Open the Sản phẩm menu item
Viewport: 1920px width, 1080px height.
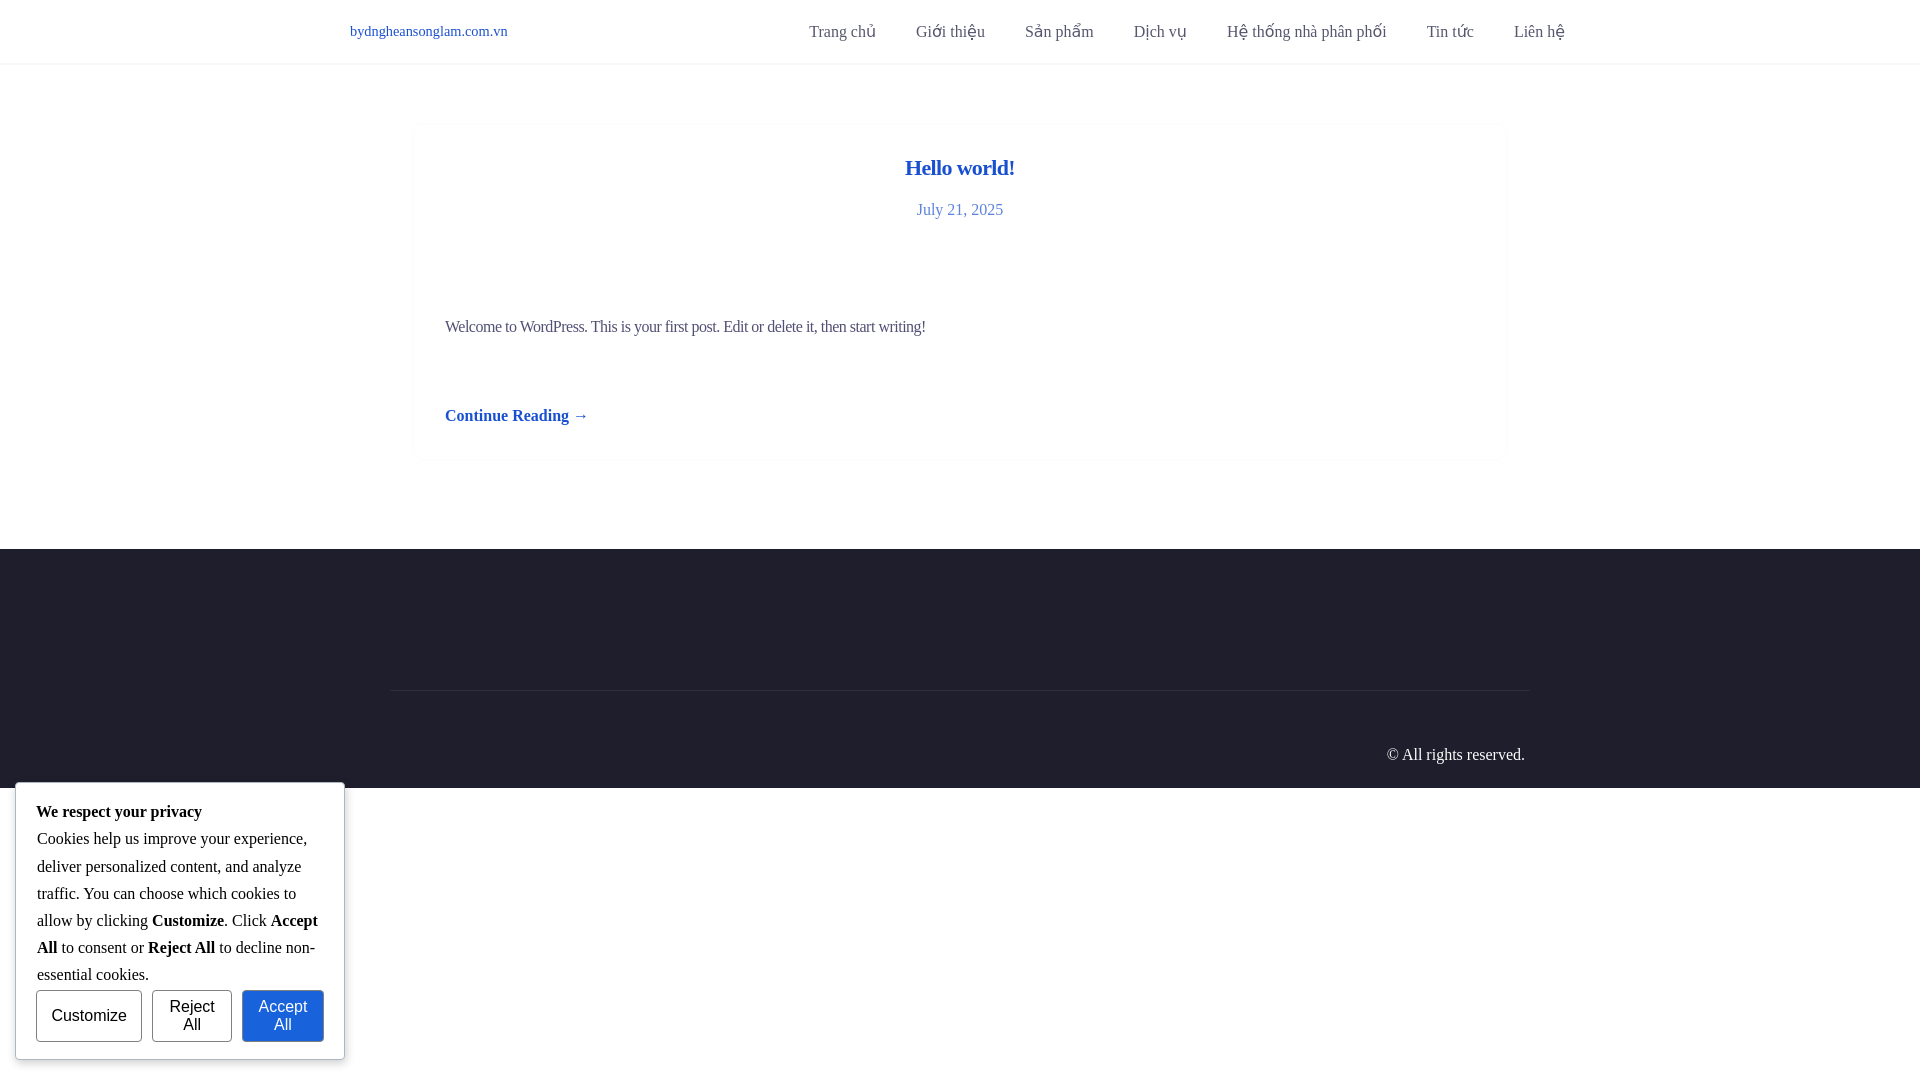[1059, 32]
